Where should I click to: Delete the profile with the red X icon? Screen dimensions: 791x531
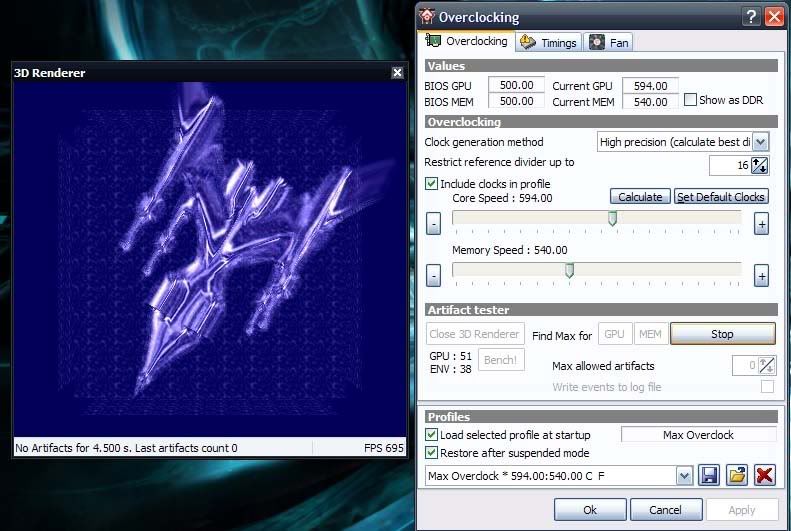(765, 475)
